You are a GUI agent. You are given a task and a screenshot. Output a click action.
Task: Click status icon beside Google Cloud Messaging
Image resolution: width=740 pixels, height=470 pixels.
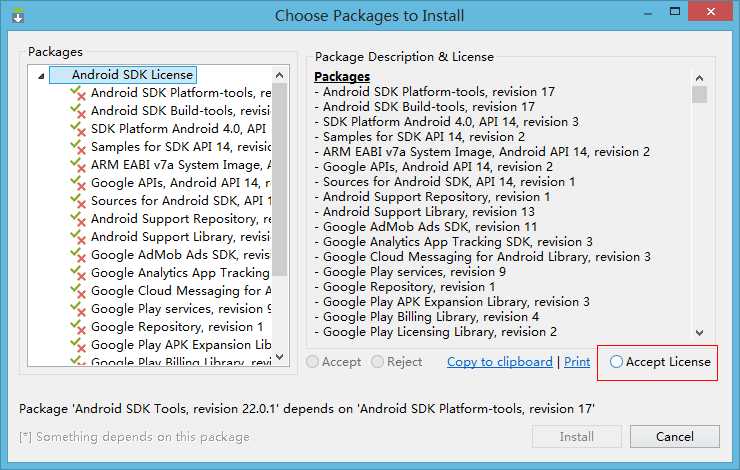[x=78, y=291]
